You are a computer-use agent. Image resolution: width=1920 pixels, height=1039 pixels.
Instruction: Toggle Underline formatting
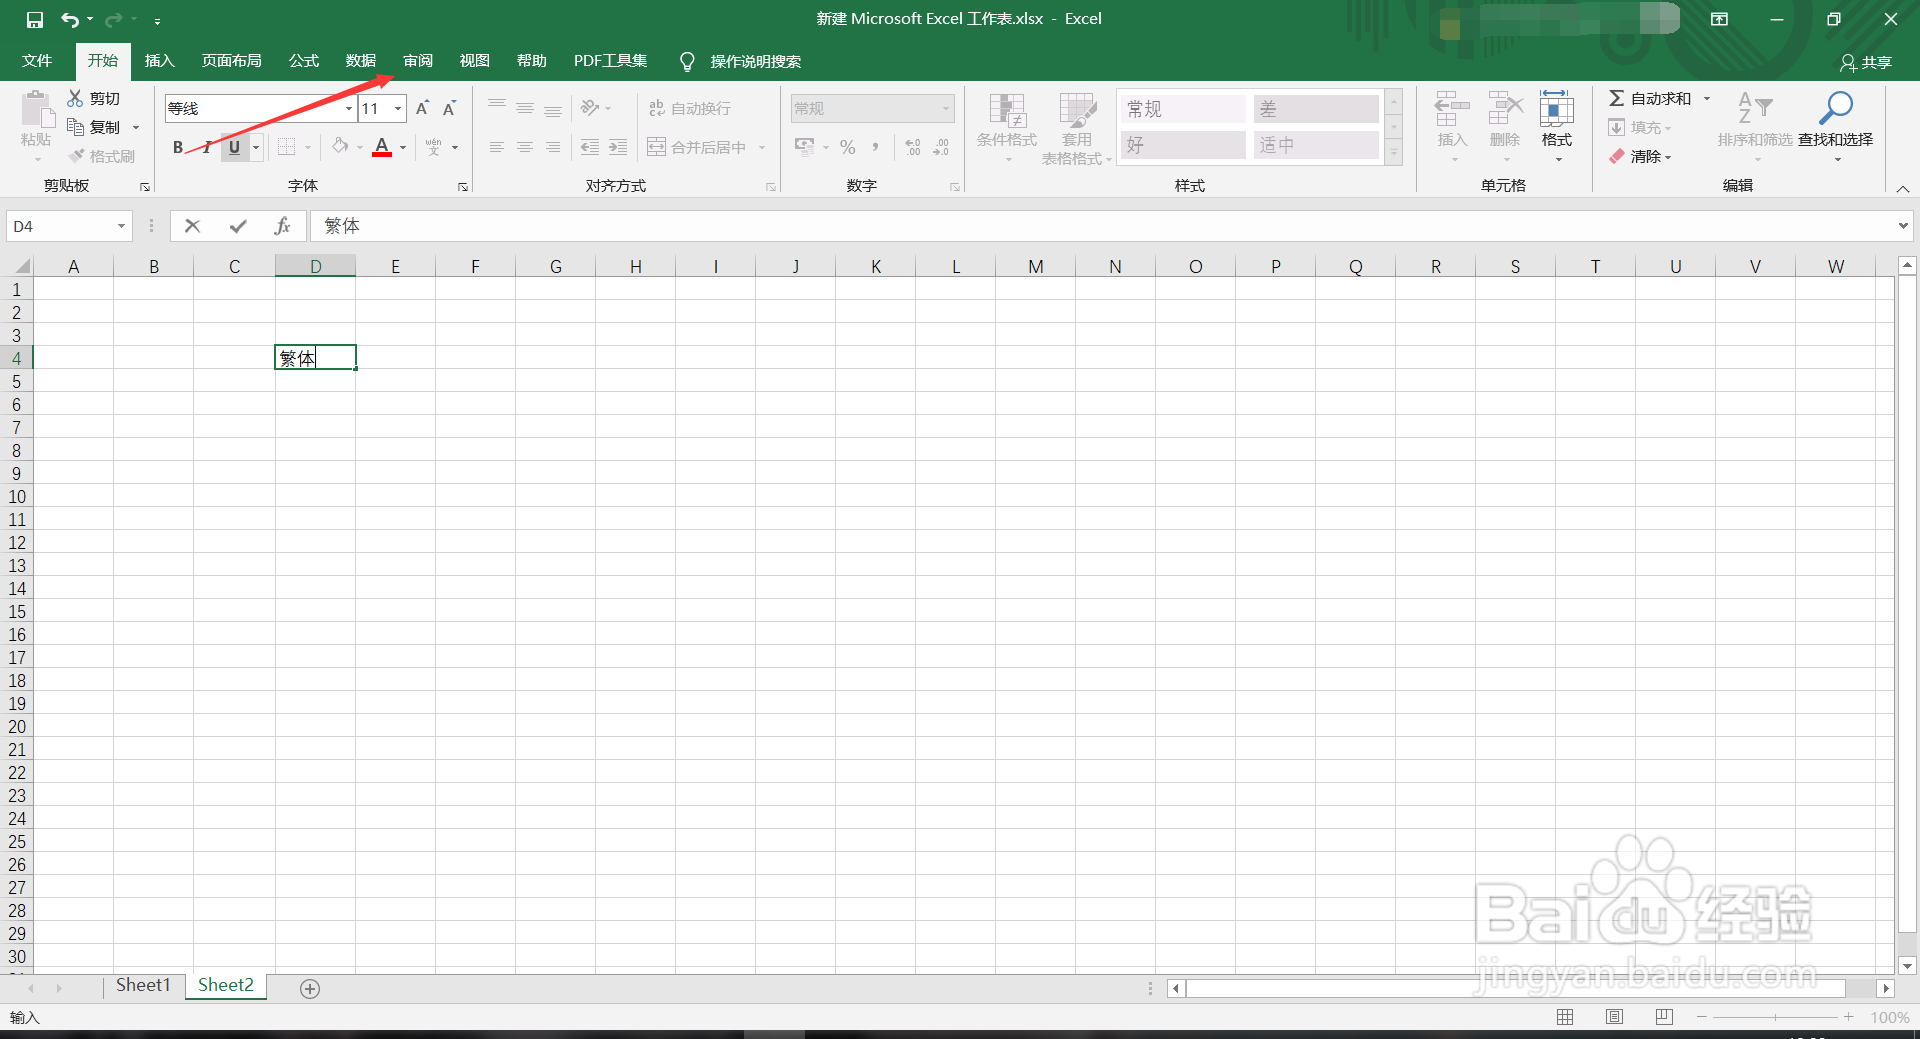point(234,147)
